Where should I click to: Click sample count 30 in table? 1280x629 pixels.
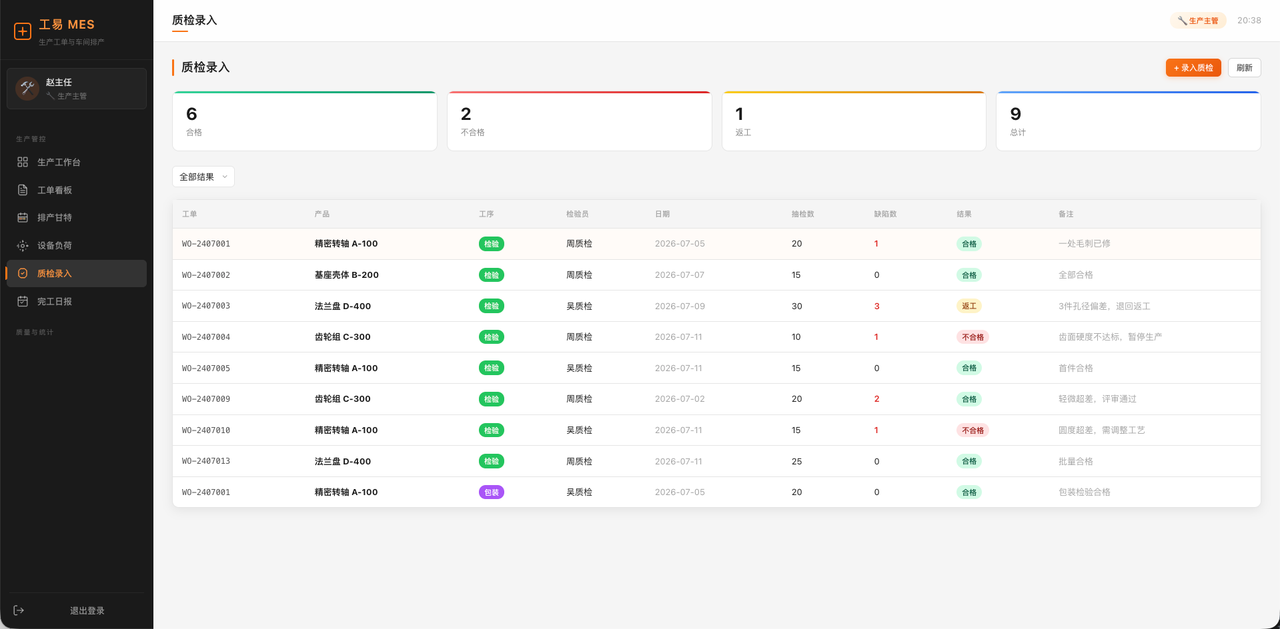(x=797, y=306)
